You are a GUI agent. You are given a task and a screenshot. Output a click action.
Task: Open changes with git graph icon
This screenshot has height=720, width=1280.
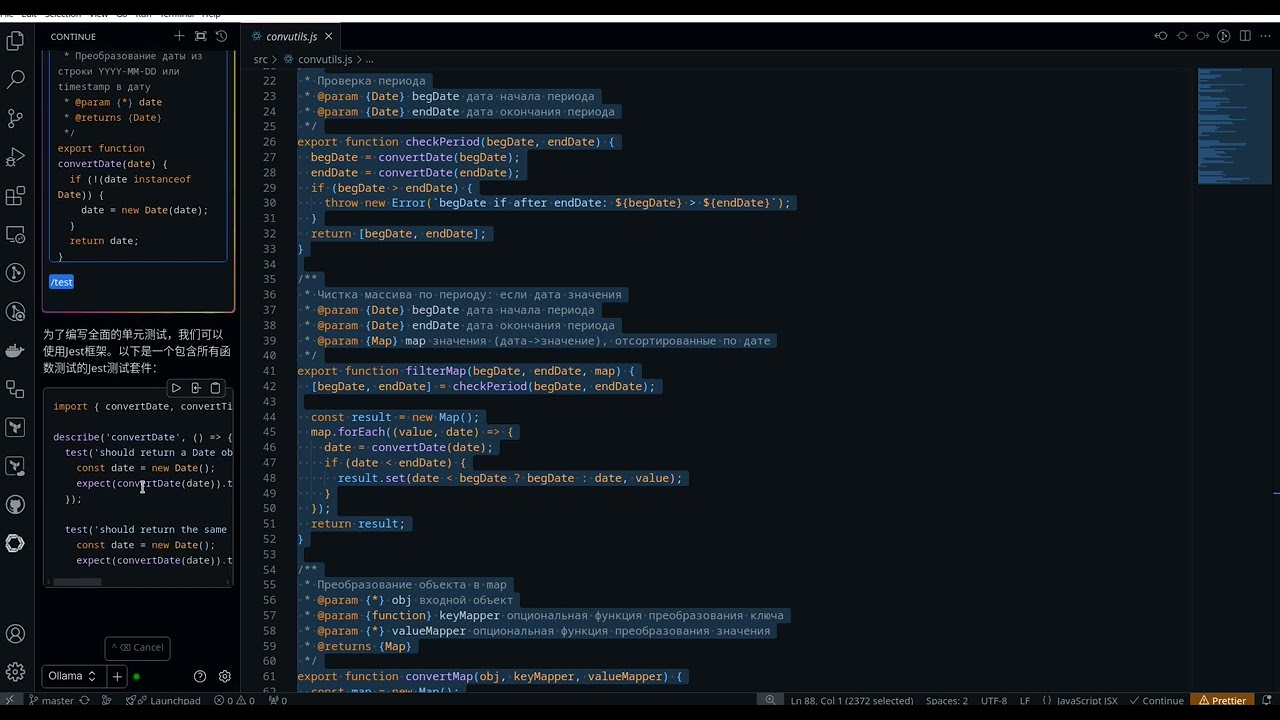[1224, 36]
